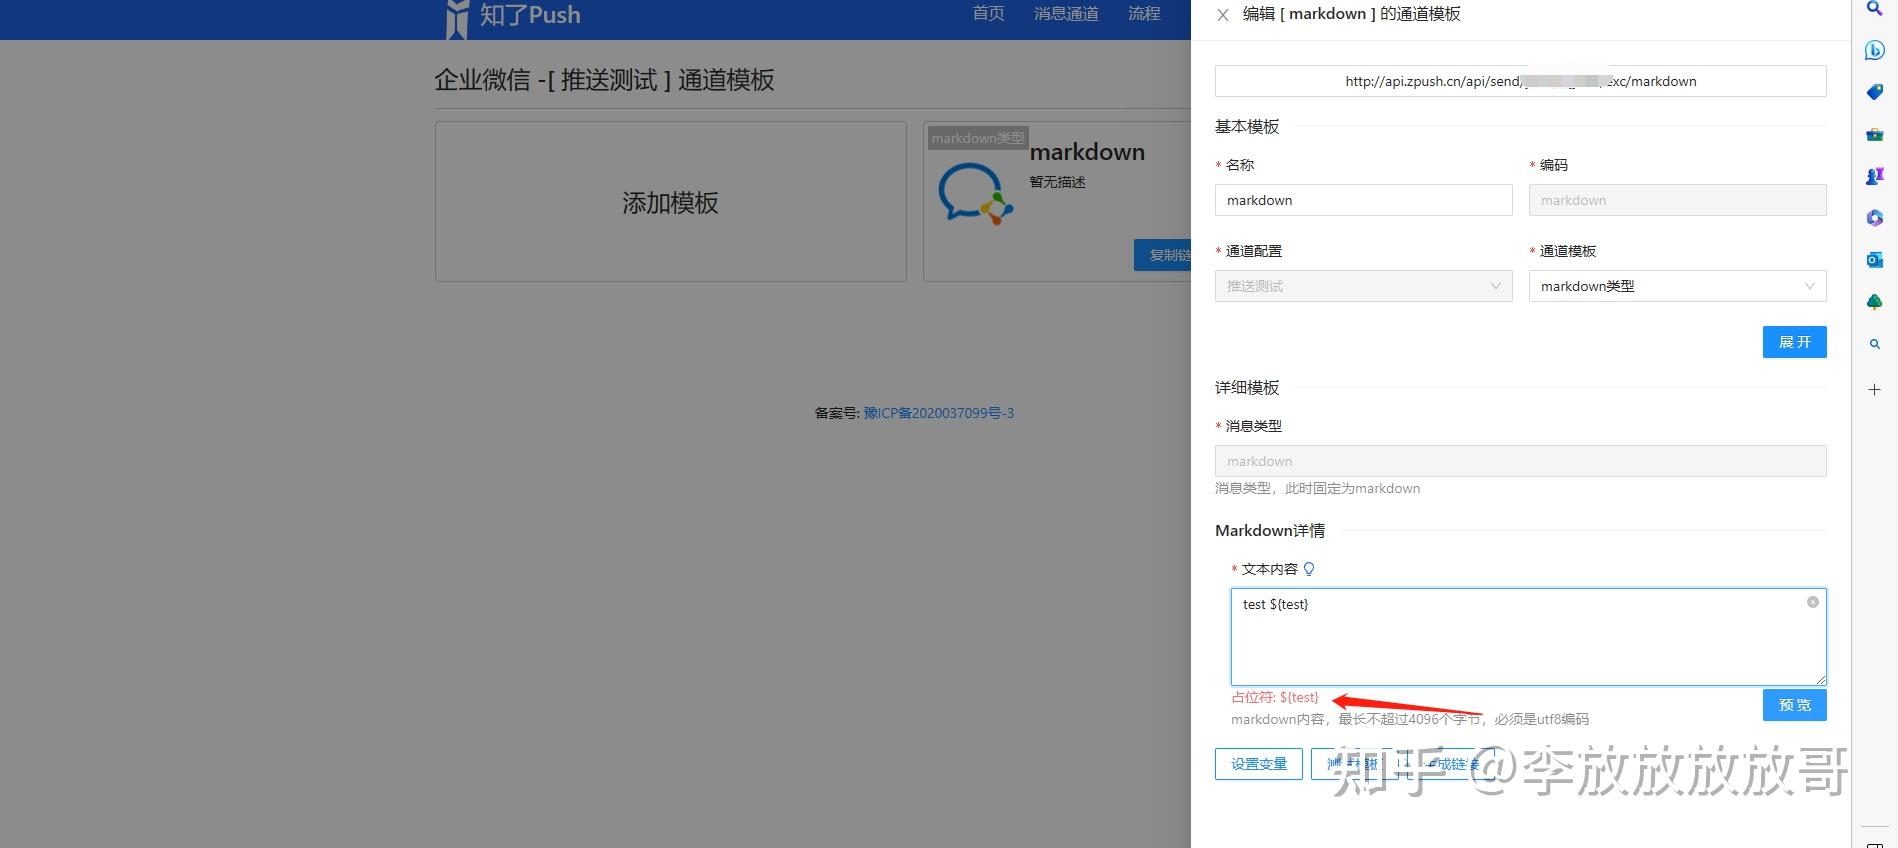
Task: Open the Outlook sidebar icon
Action: (1875, 260)
